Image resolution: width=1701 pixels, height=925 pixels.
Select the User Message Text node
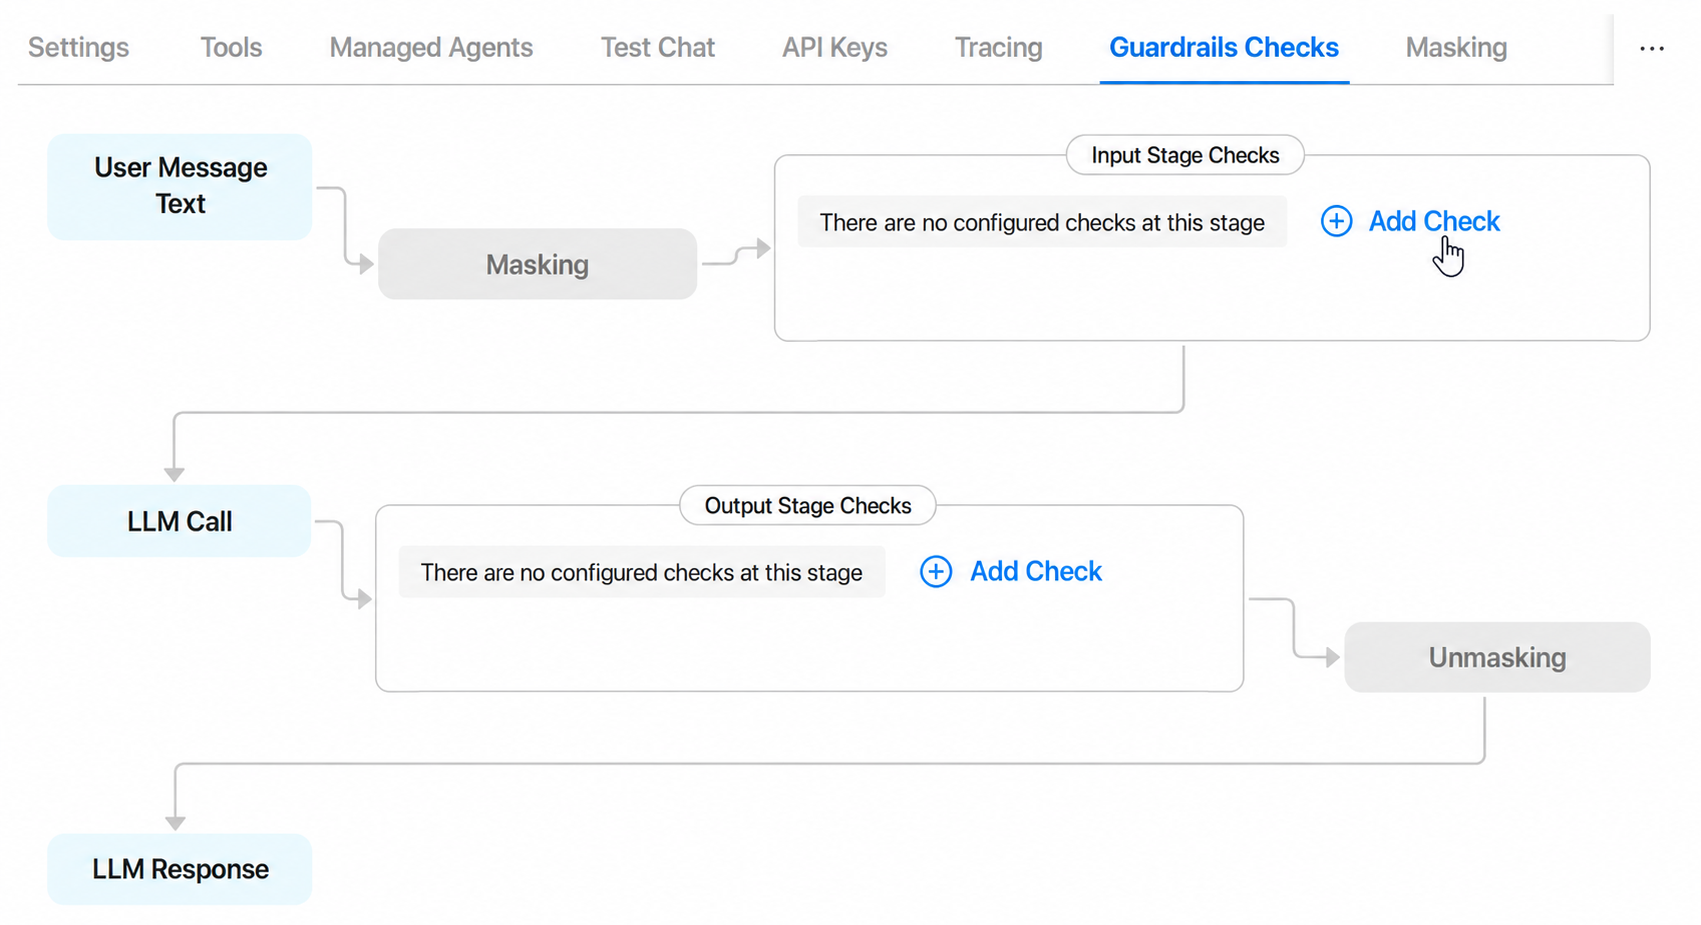coord(180,186)
